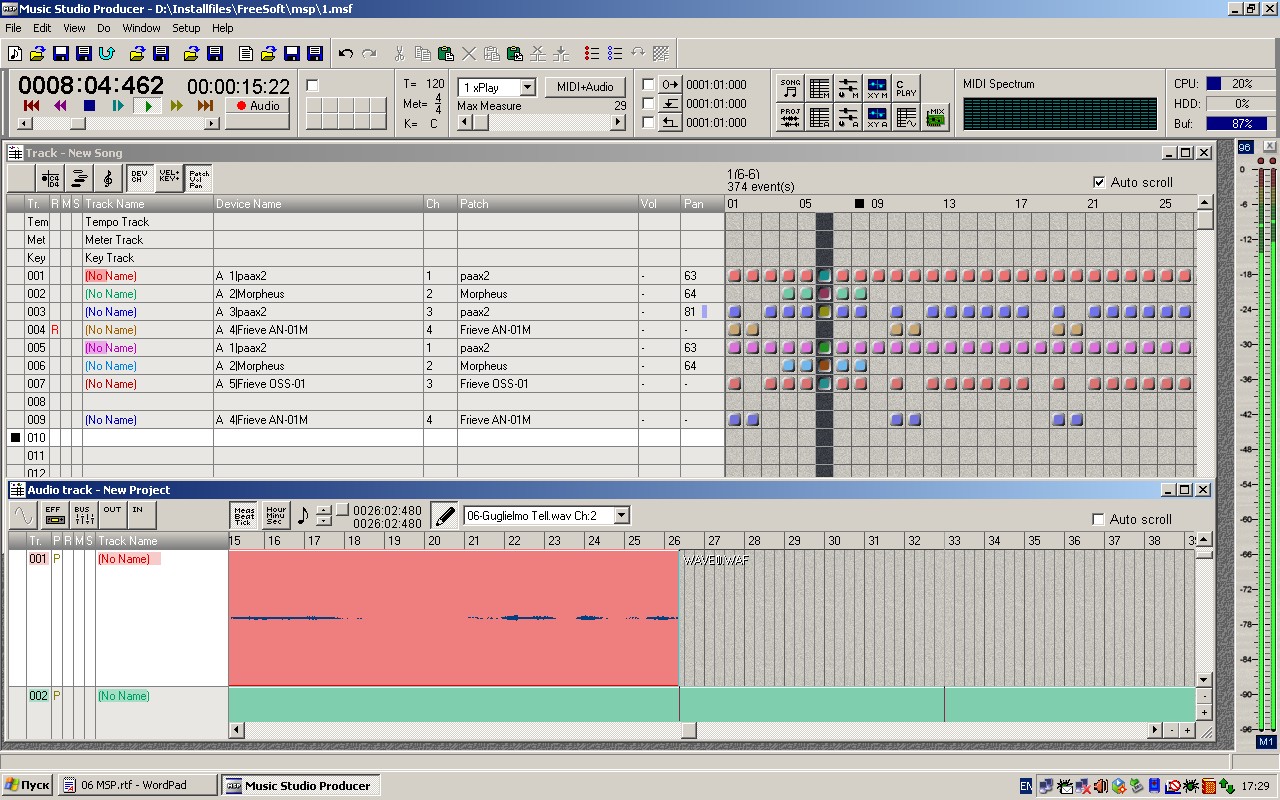
Task: Toggle P on audio track 001
Action: (56, 559)
